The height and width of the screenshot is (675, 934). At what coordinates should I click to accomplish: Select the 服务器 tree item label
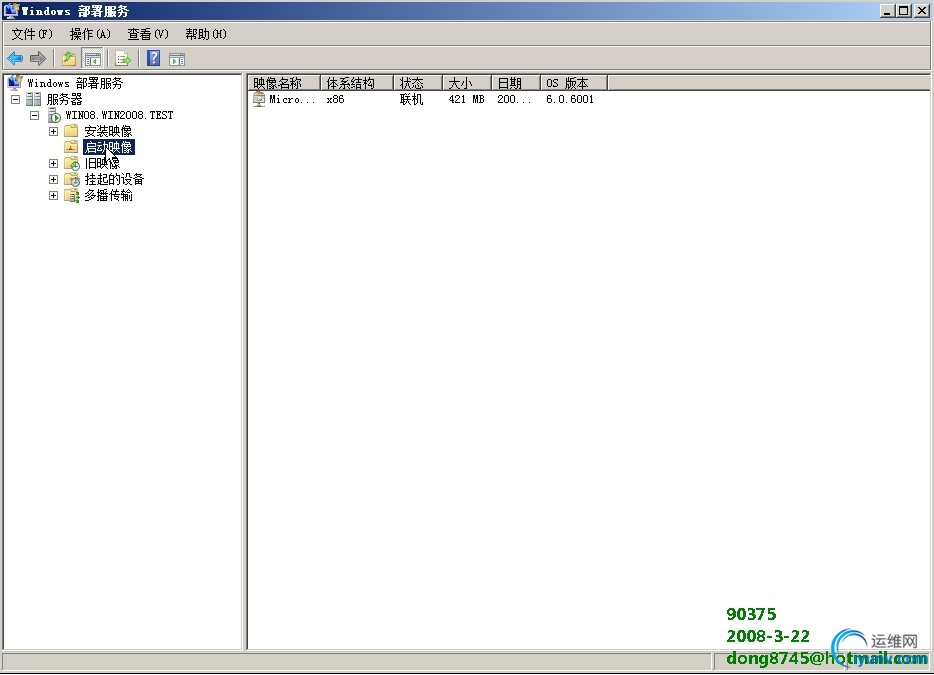pyautogui.click(x=64, y=99)
